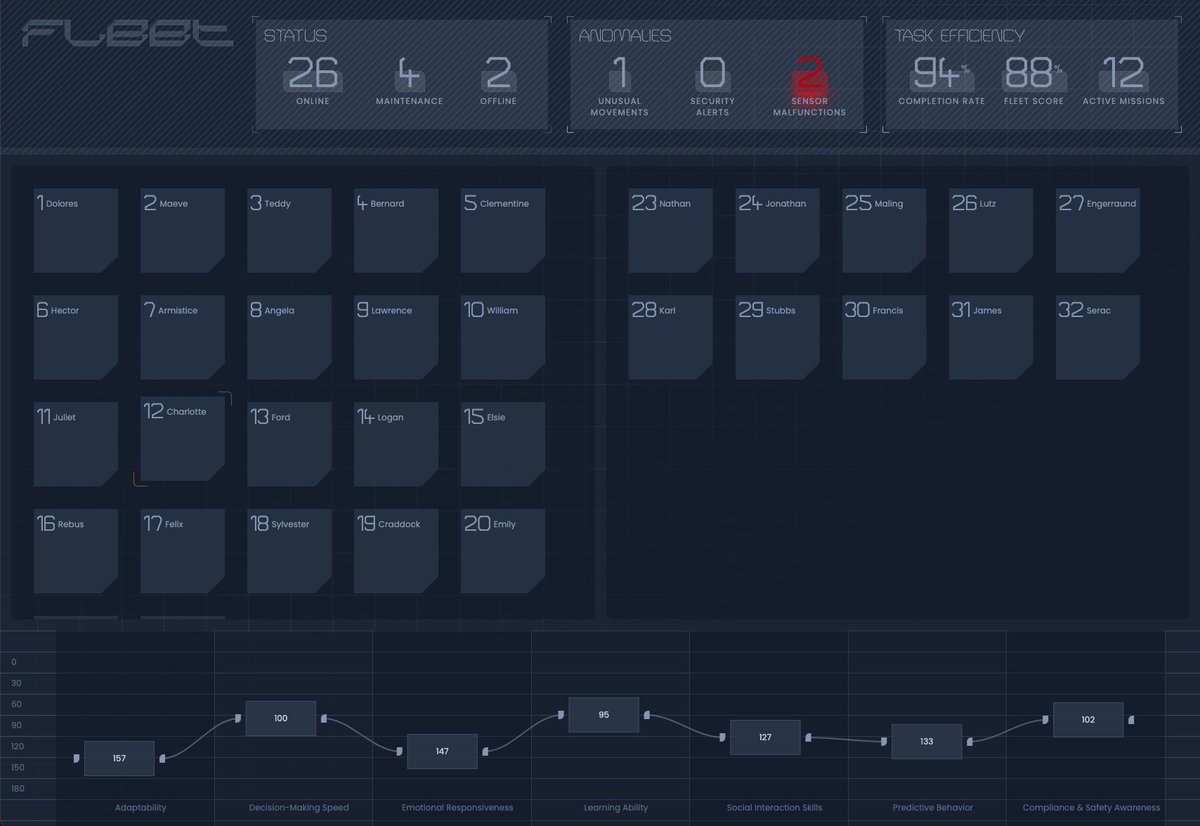Click the Emotional Responsiveness axis label
1200x826 pixels.
(457, 808)
